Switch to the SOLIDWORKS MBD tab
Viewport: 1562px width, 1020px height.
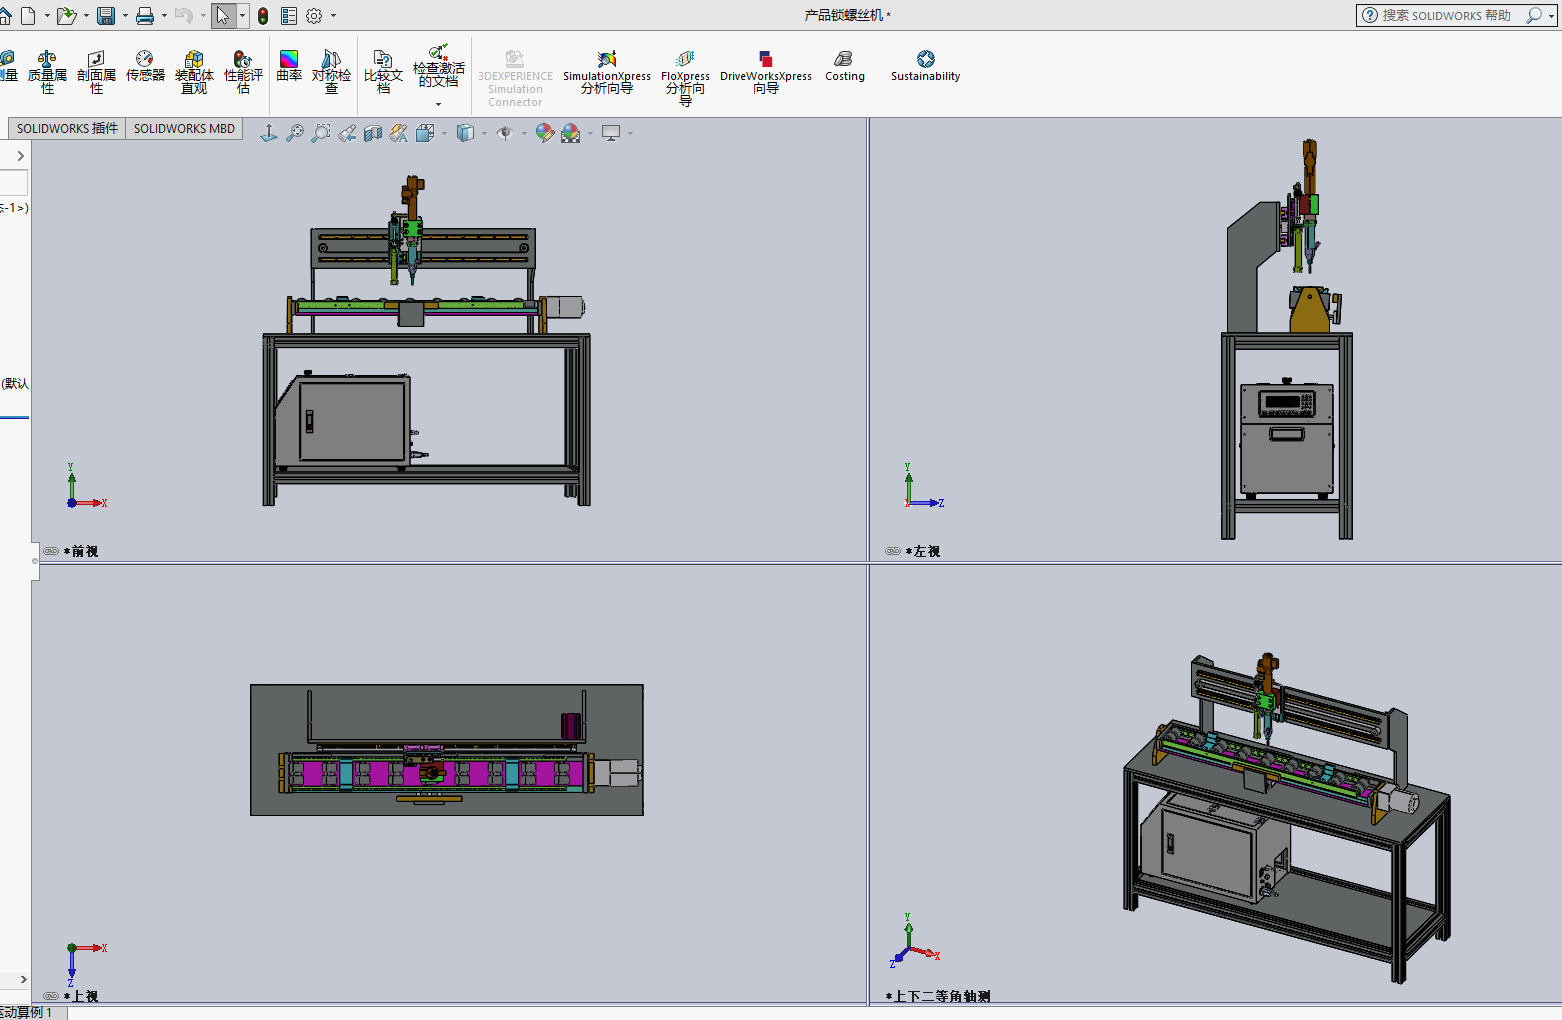184,128
